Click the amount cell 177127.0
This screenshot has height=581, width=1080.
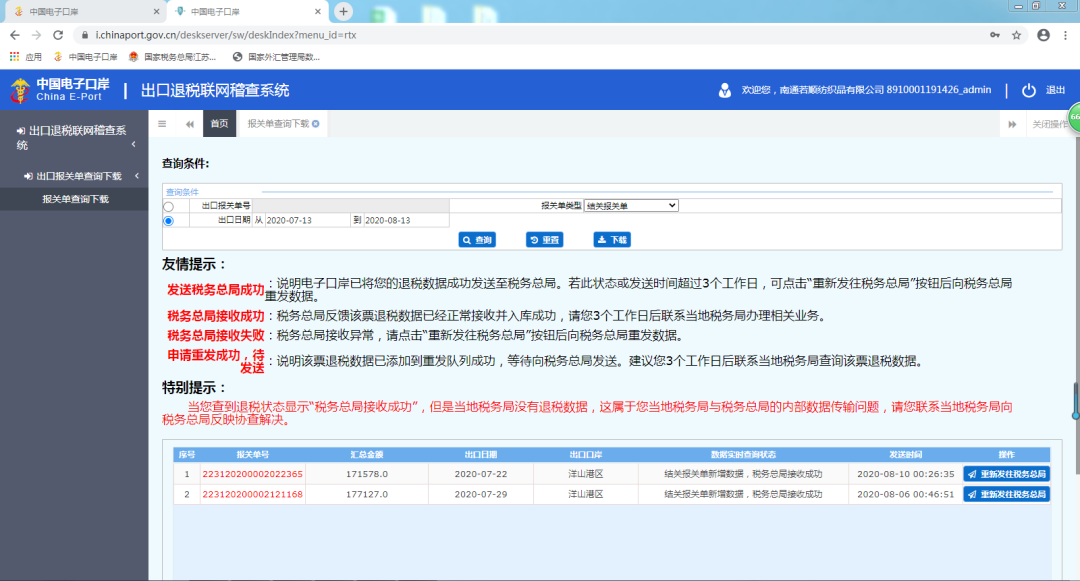pos(366,494)
